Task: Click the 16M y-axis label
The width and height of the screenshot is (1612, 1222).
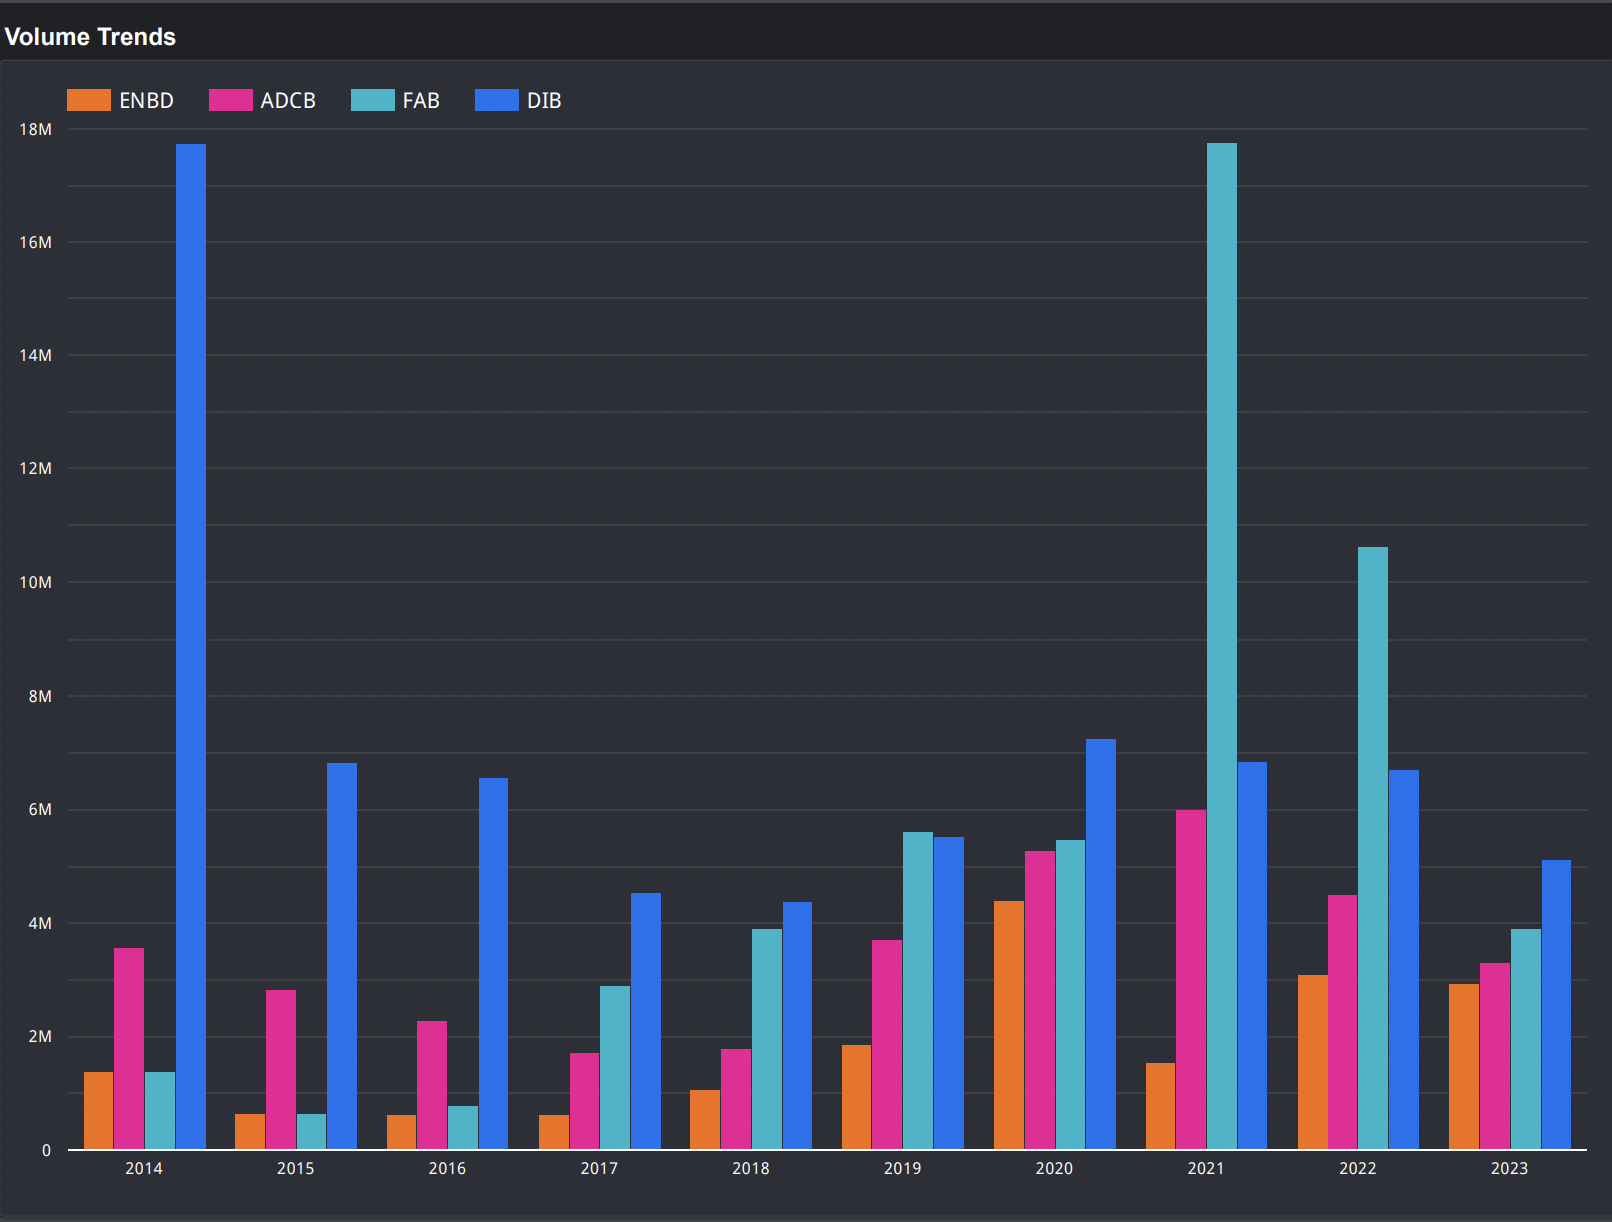Action: [36, 242]
